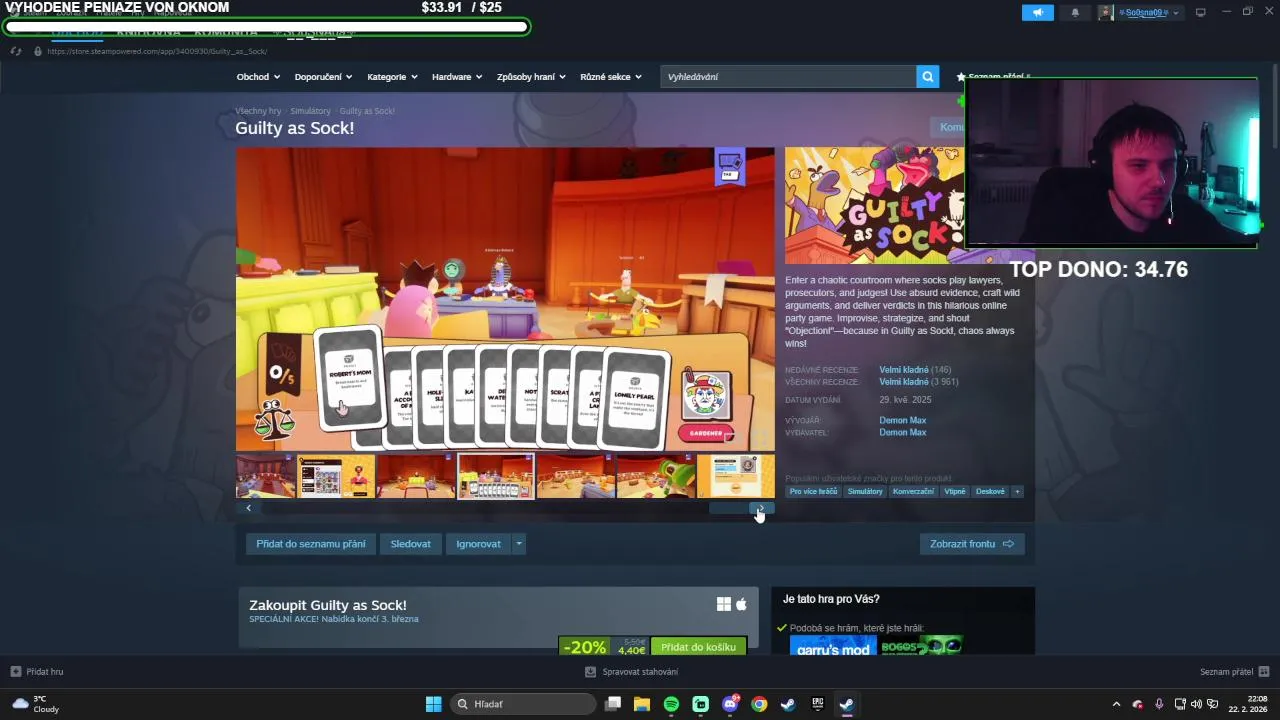Select the last yellow menu thumbnail
Screen dimensions: 1280x720
[735, 476]
